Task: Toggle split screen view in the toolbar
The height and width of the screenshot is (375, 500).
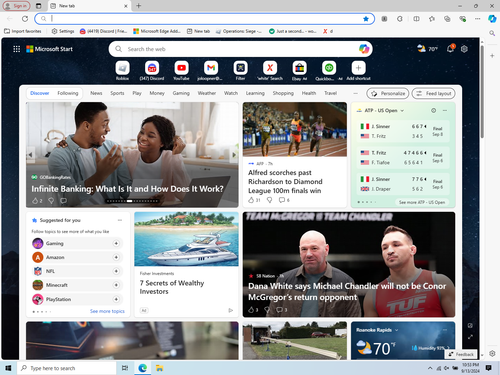Action: 416,19
